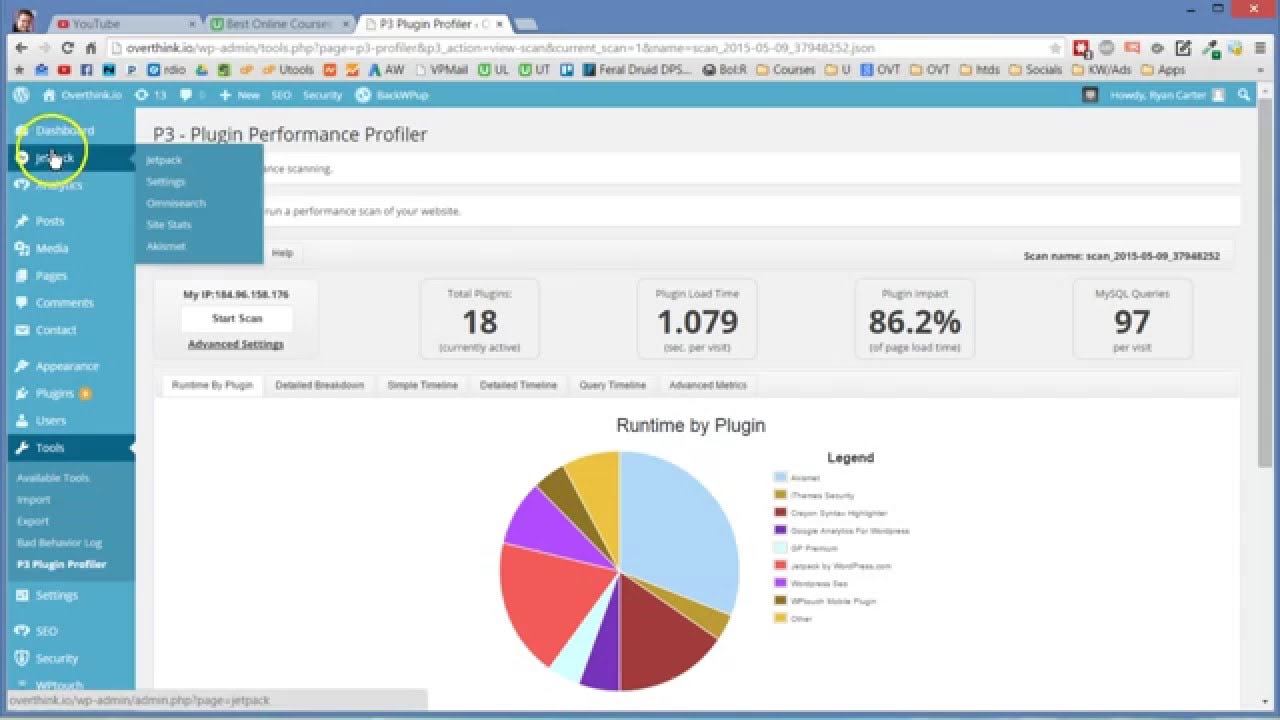Image resolution: width=1280 pixels, height=720 pixels.
Task: Click the browser address bar
Action: 580,47
